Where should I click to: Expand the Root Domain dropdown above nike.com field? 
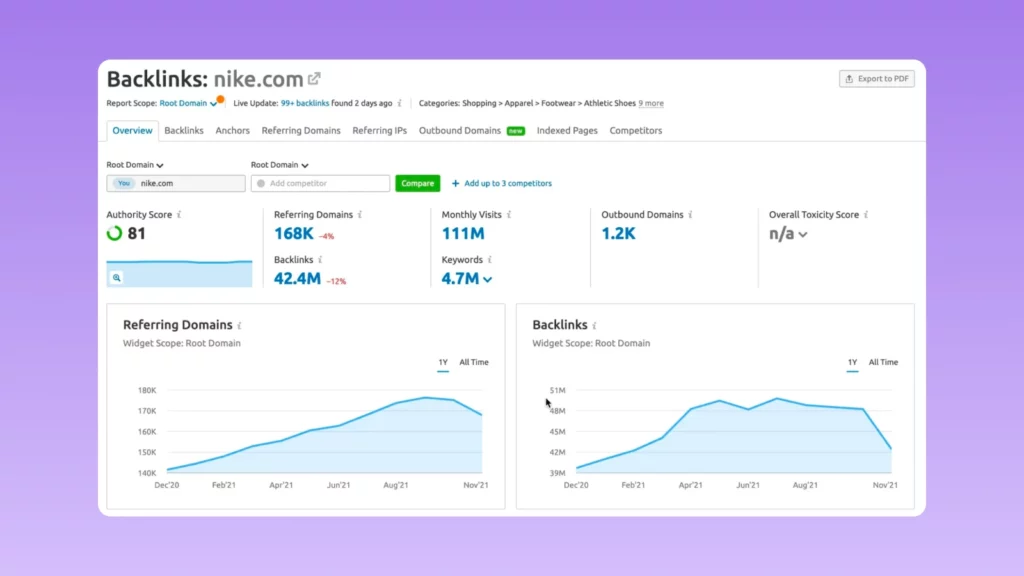[135, 165]
